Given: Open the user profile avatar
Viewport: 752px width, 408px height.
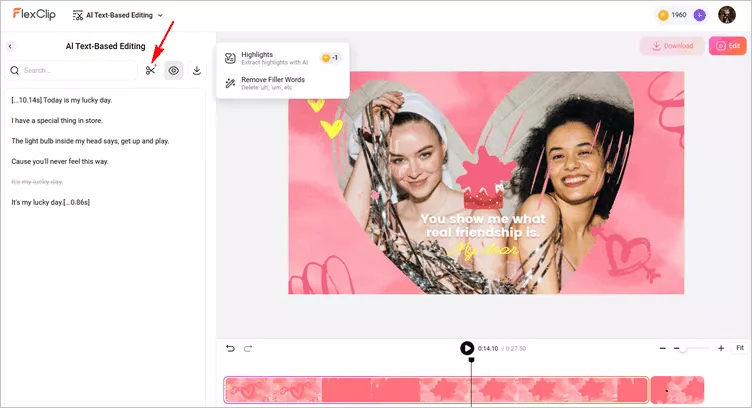Looking at the screenshot, I should click(x=726, y=15).
